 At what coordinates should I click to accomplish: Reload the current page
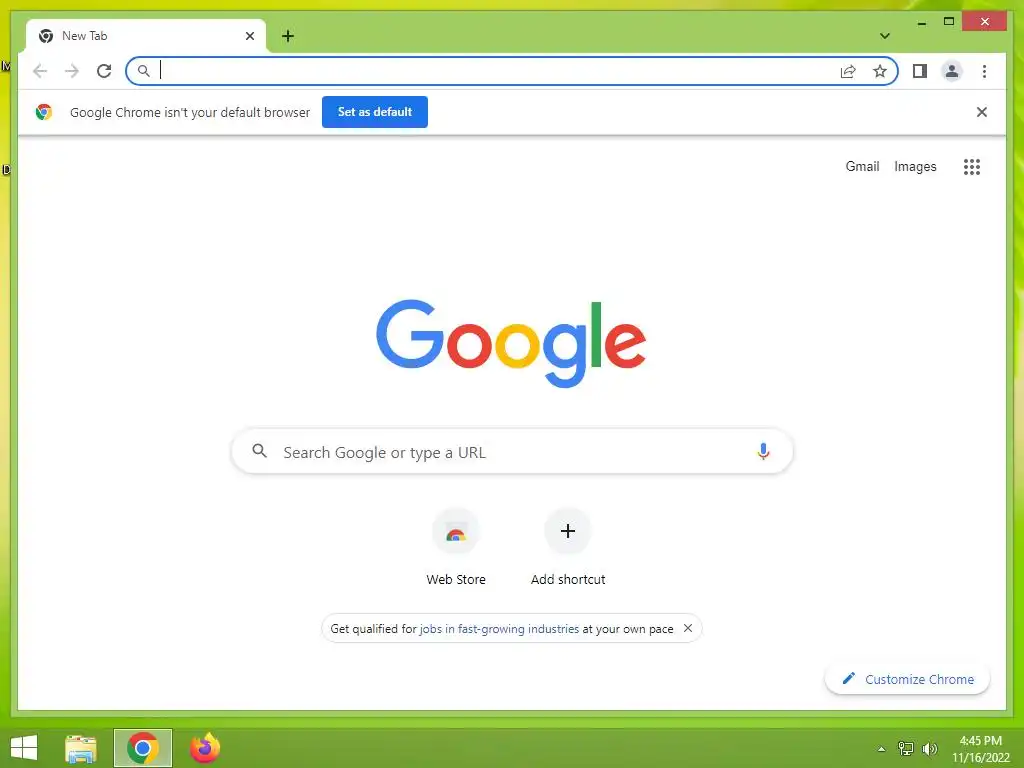tap(104, 71)
